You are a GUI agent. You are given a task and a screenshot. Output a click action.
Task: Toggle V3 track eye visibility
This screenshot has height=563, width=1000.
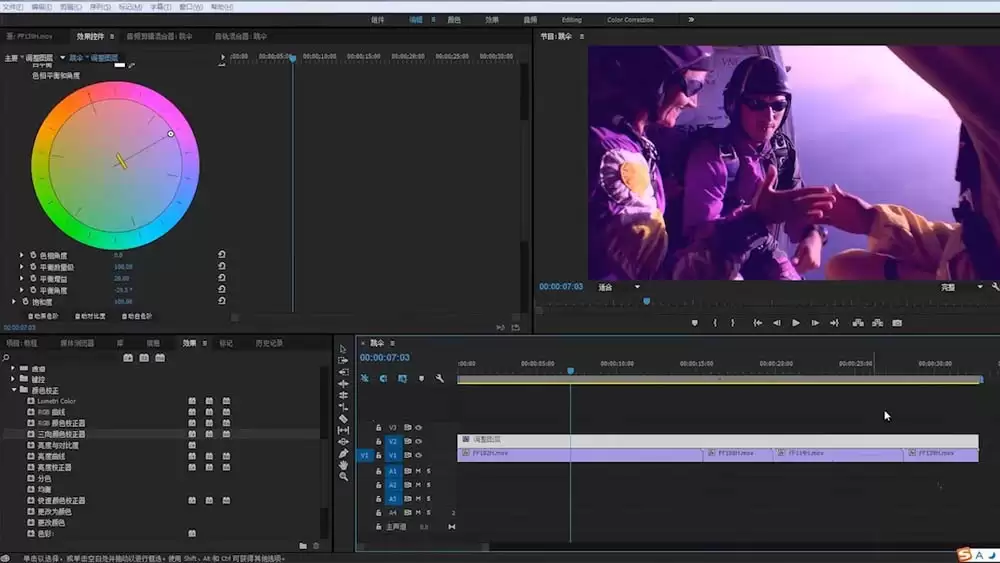(418, 428)
